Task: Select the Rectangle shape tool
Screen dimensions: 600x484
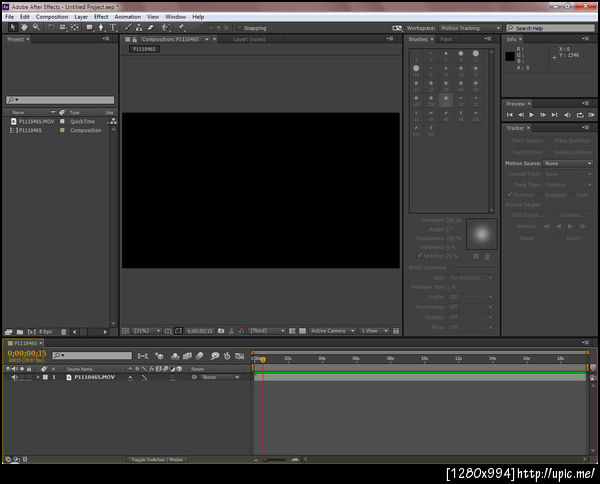Action: (89, 28)
